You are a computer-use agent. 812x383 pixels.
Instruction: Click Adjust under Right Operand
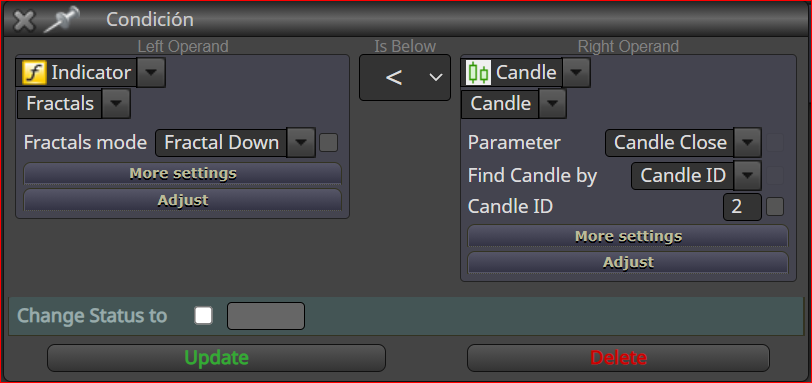coord(628,262)
